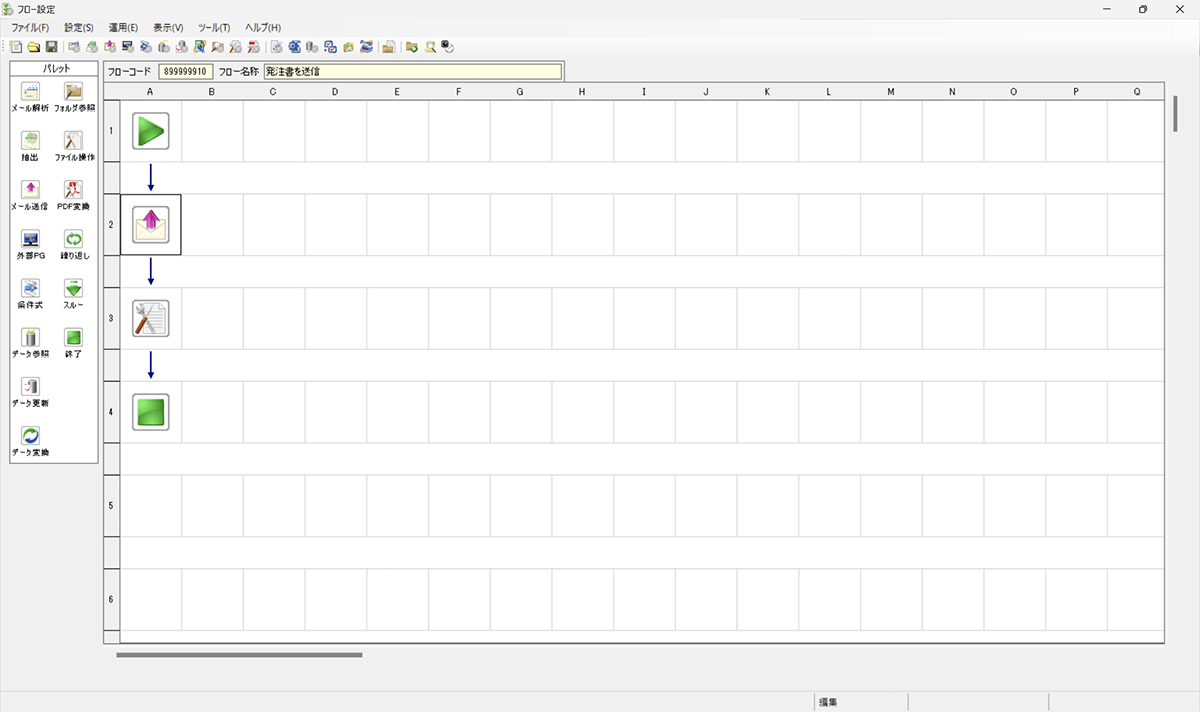The height and width of the screenshot is (712, 1200).
Task: Select the メール送信 palette icon
Action: click(30, 189)
